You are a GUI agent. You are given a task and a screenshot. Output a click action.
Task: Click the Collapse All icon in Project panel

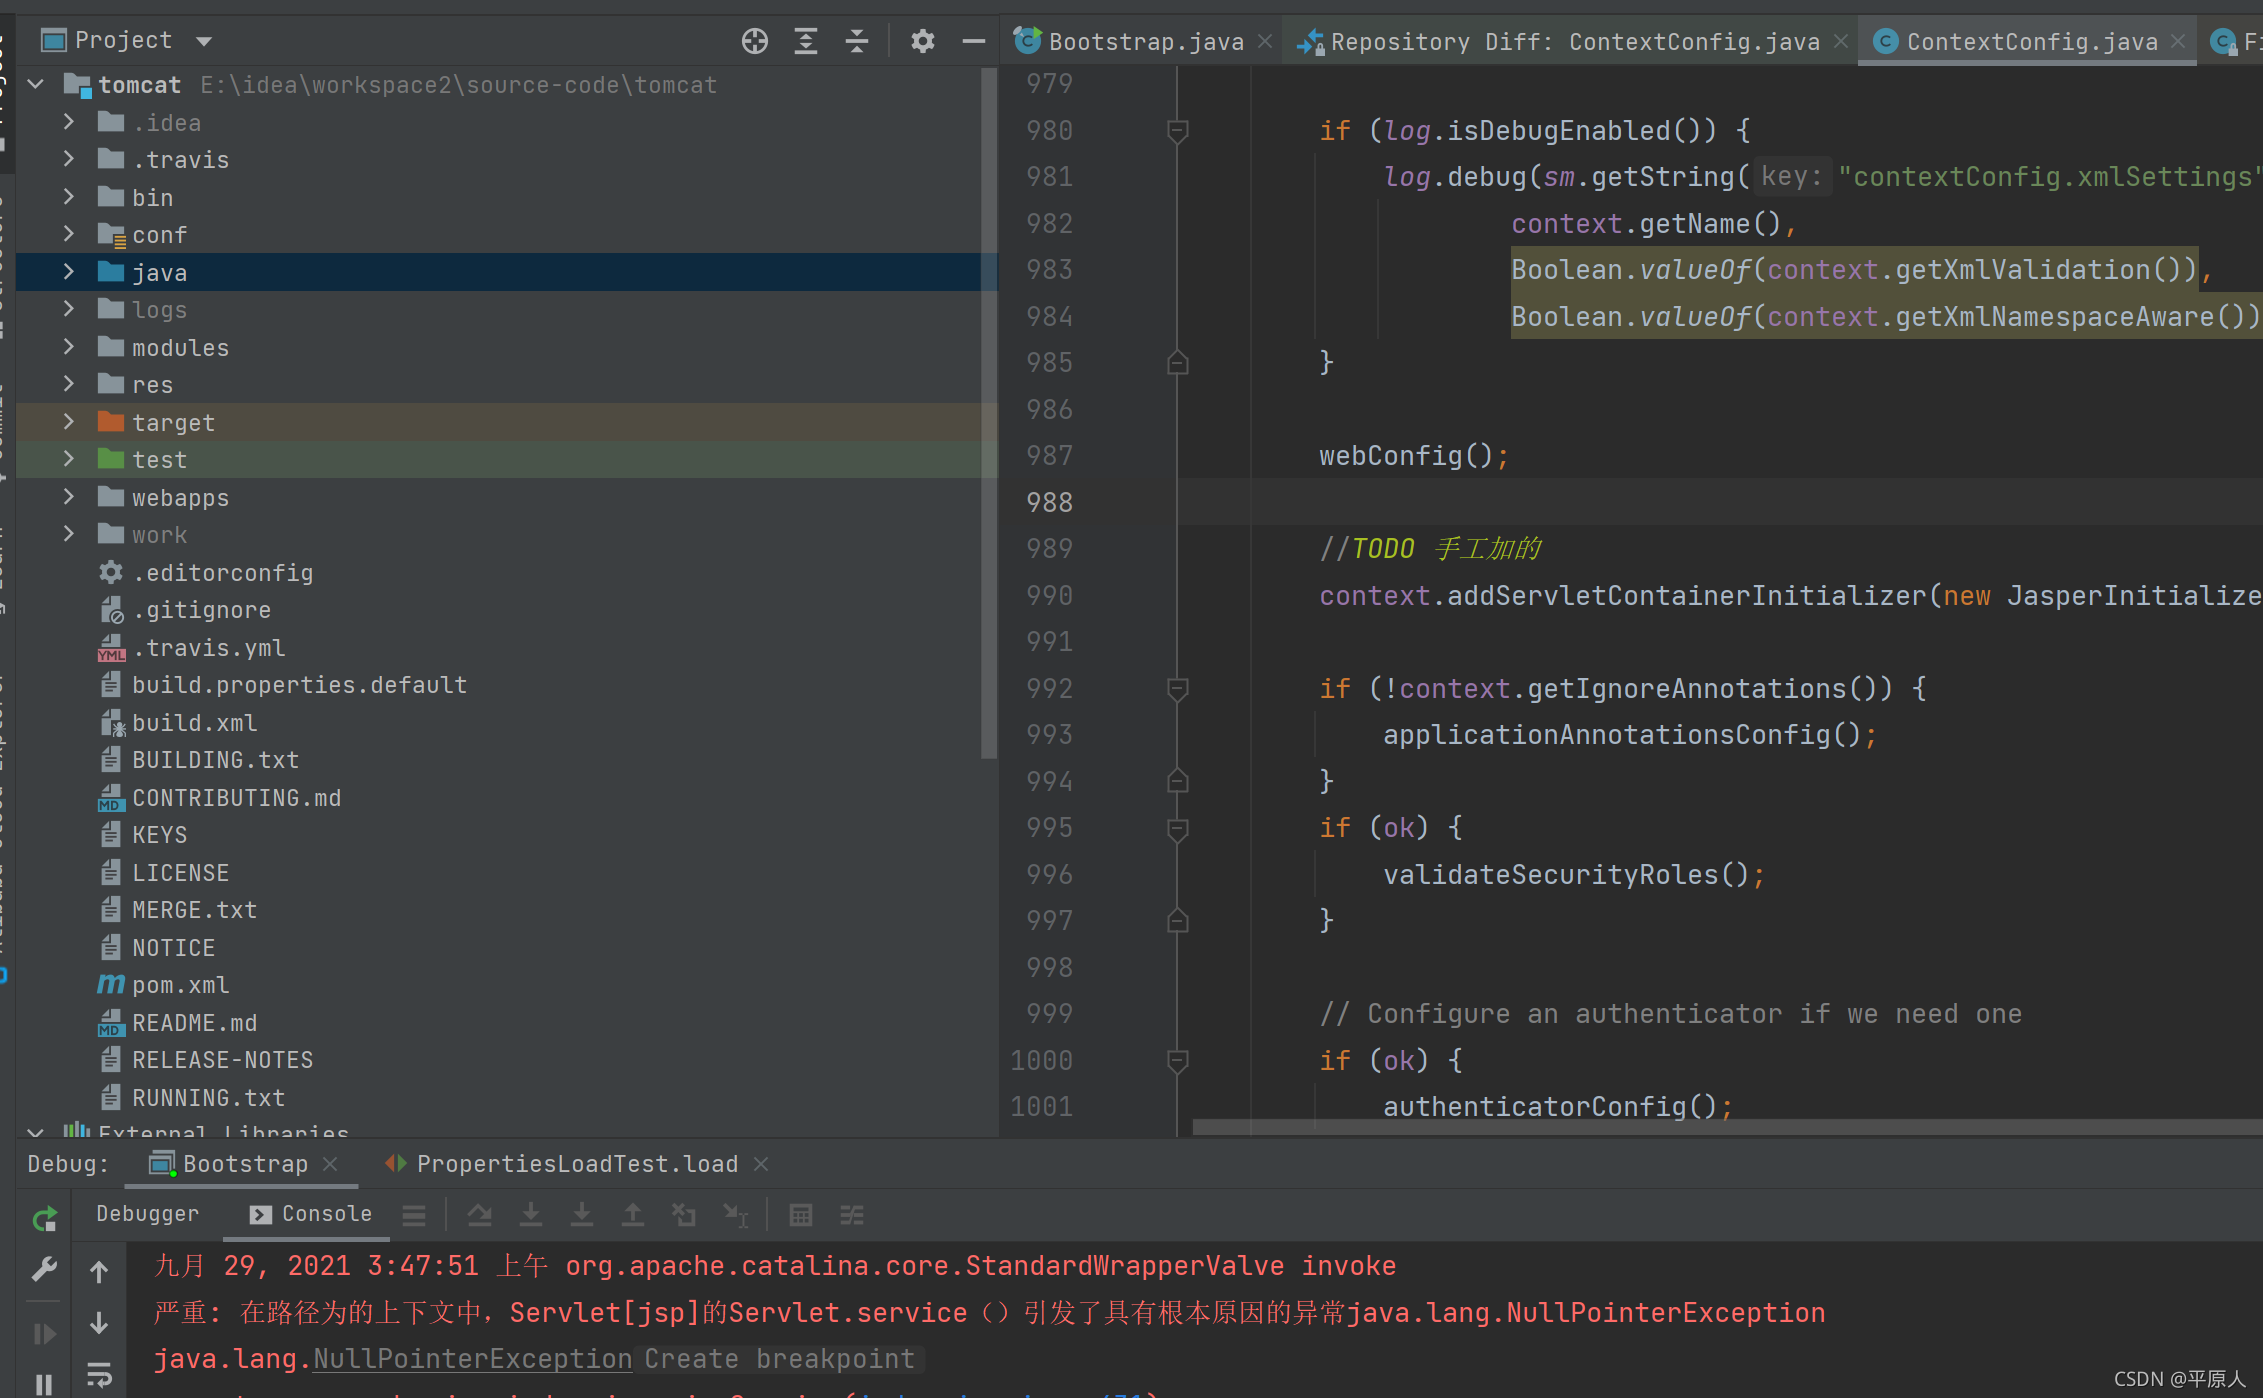[857, 41]
